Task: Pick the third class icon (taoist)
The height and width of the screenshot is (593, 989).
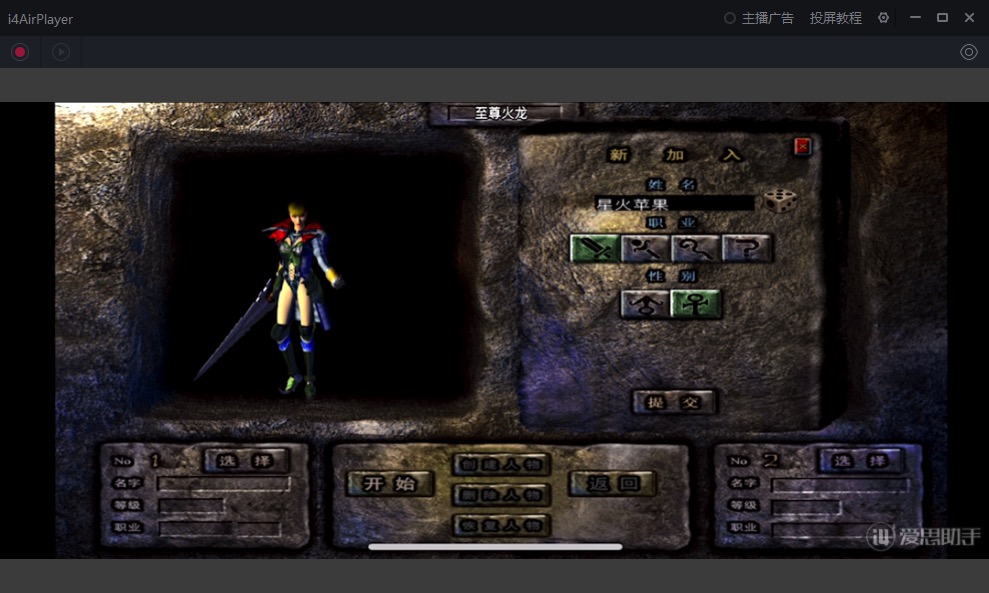Action: coord(695,248)
